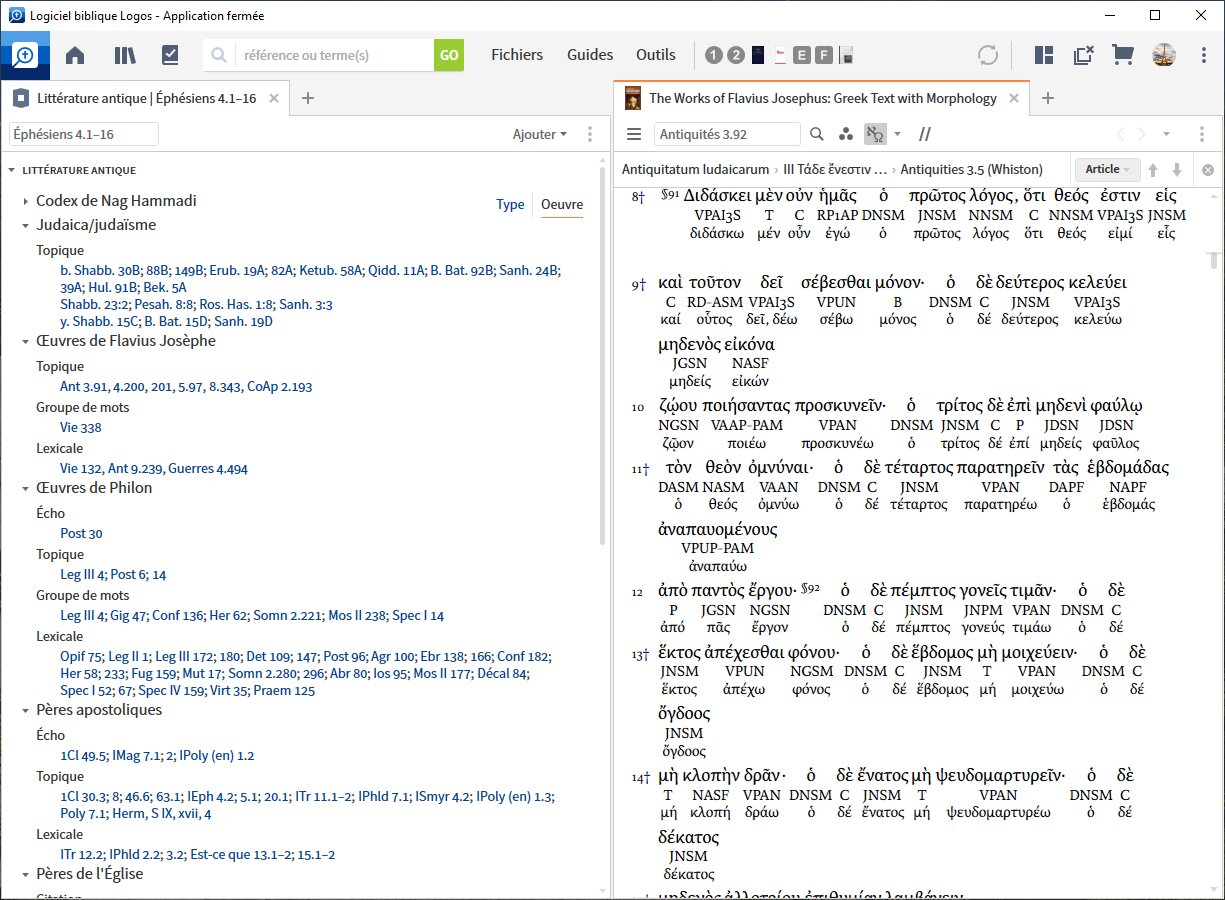Close the Littérature antique tab

click(x=274, y=98)
